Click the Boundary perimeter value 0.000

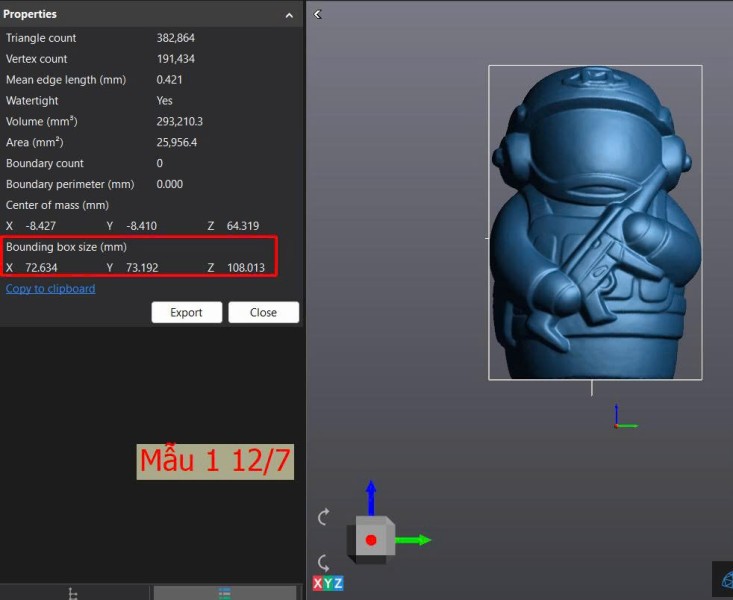pos(170,184)
